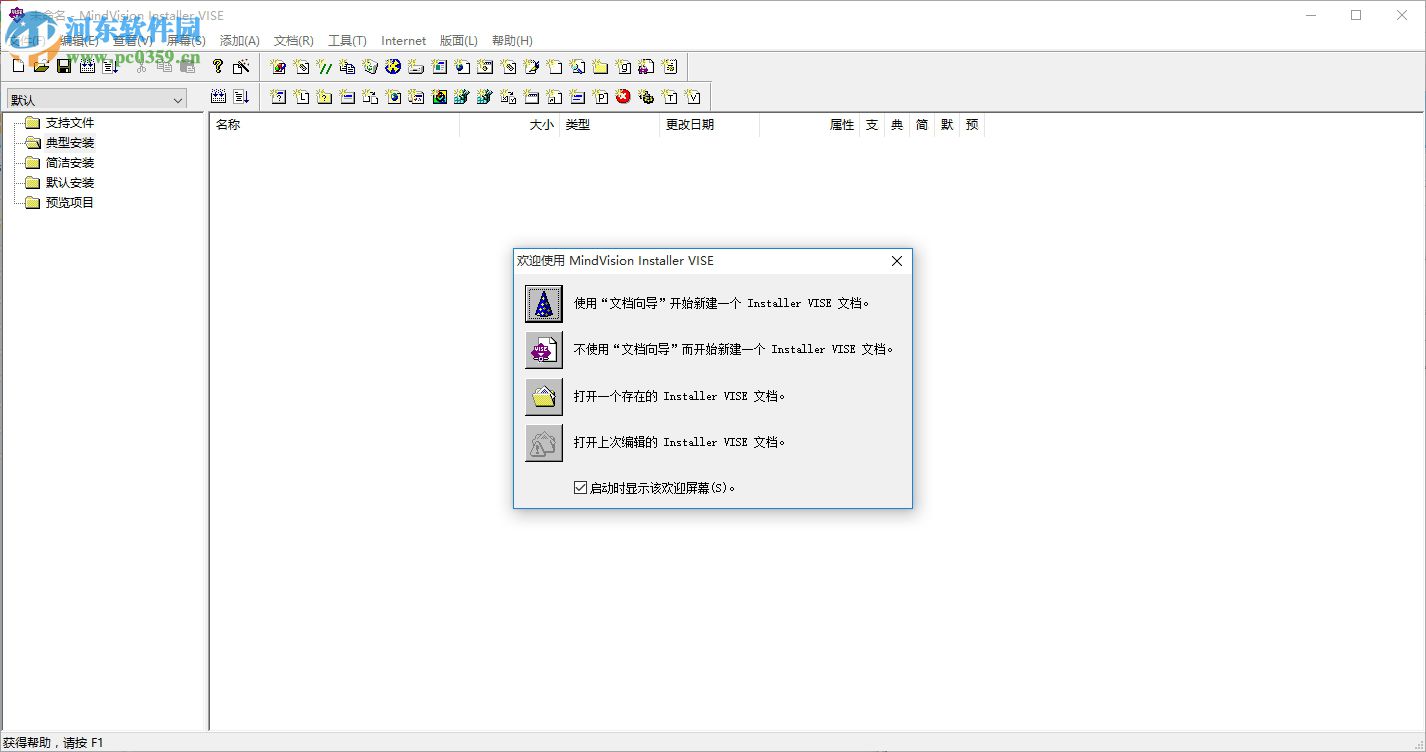Click the red X circle toolbar icon
Viewport: 1426px width, 752px height.
point(624,97)
